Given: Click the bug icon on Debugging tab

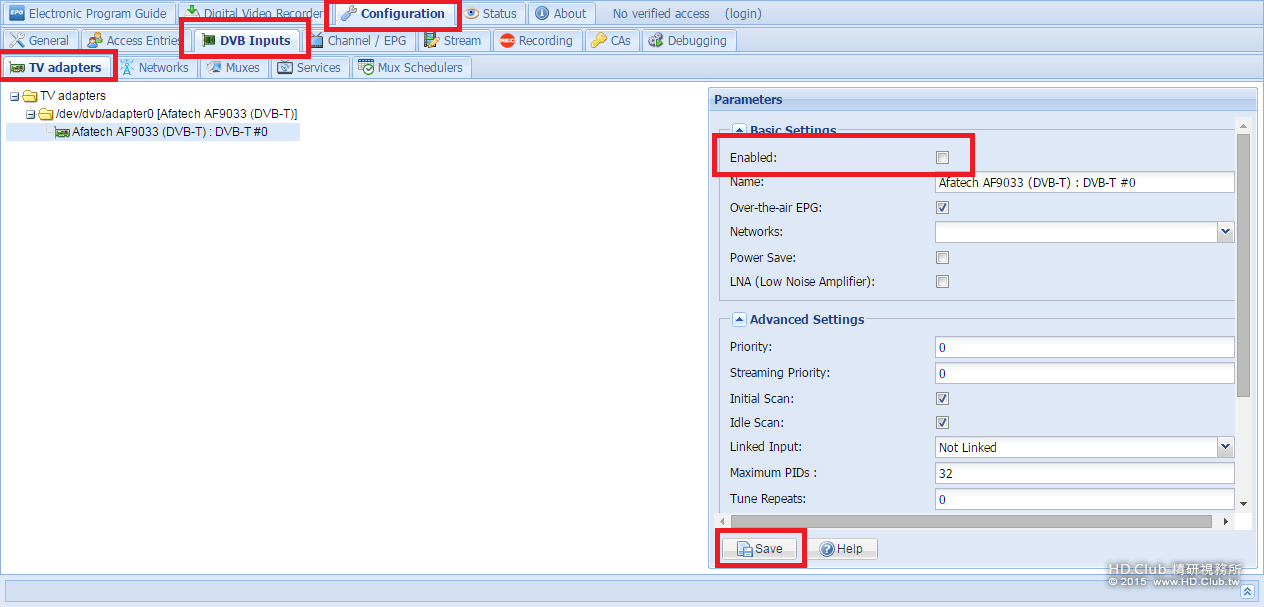Looking at the screenshot, I should tap(656, 41).
